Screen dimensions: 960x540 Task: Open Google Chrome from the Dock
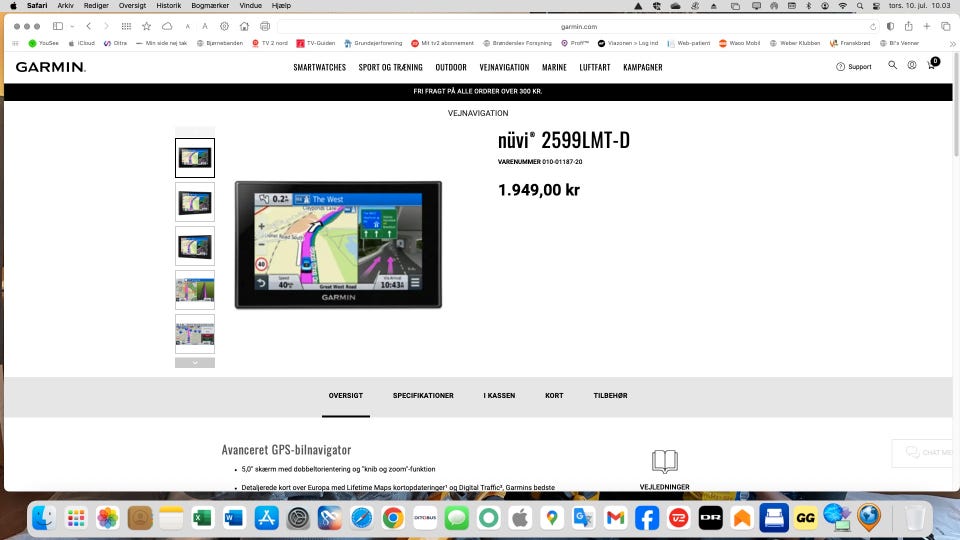[x=393, y=519]
